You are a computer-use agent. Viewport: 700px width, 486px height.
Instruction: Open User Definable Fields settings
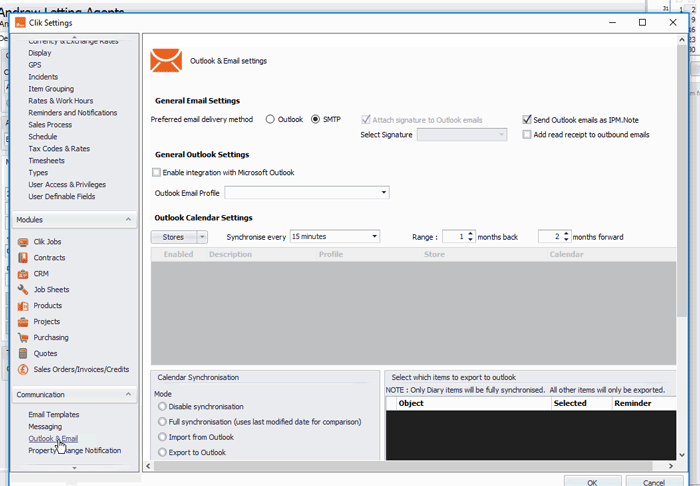coord(62,196)
